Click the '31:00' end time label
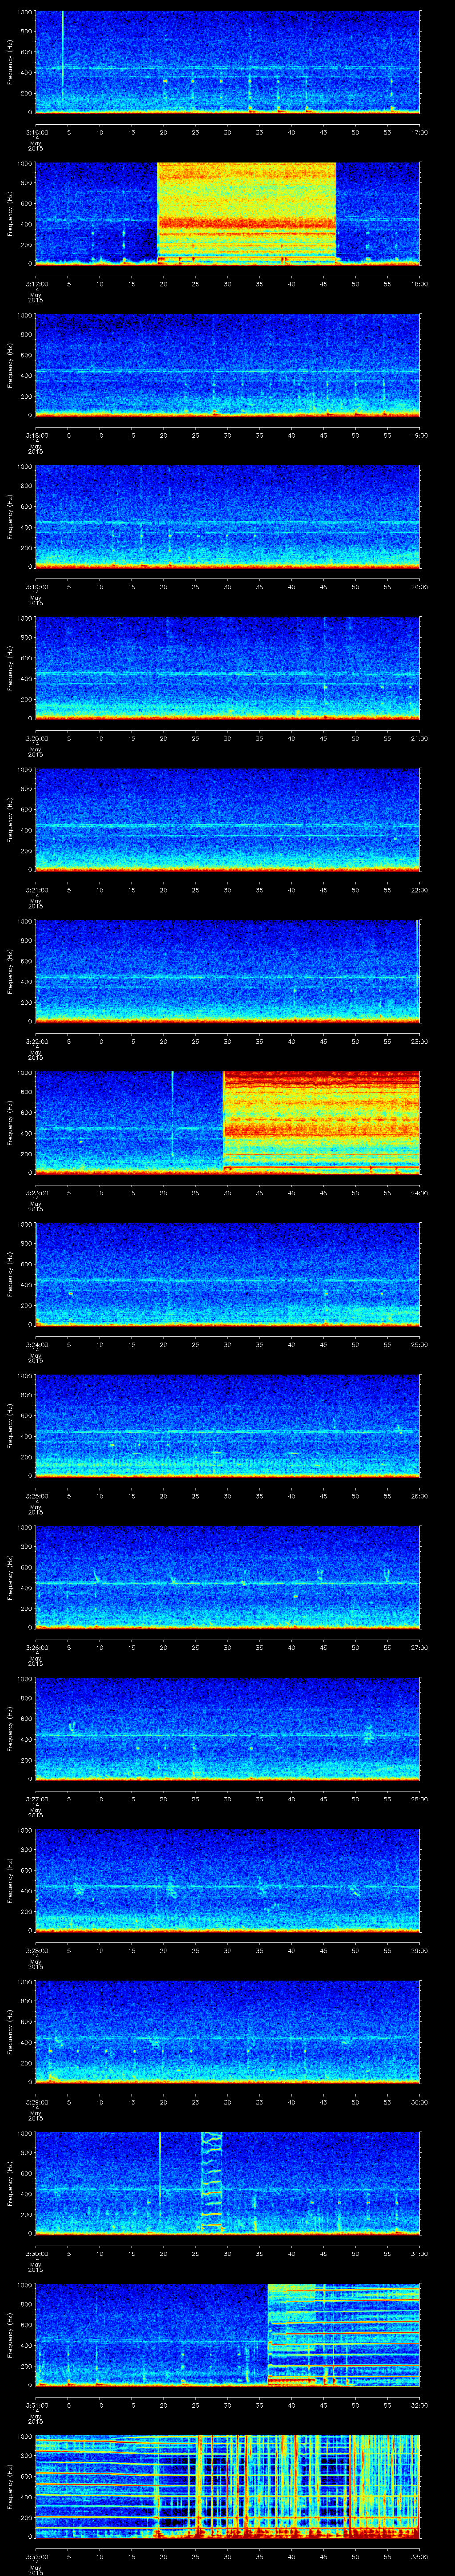455x2576 pixels. (x=419, y=2253)
